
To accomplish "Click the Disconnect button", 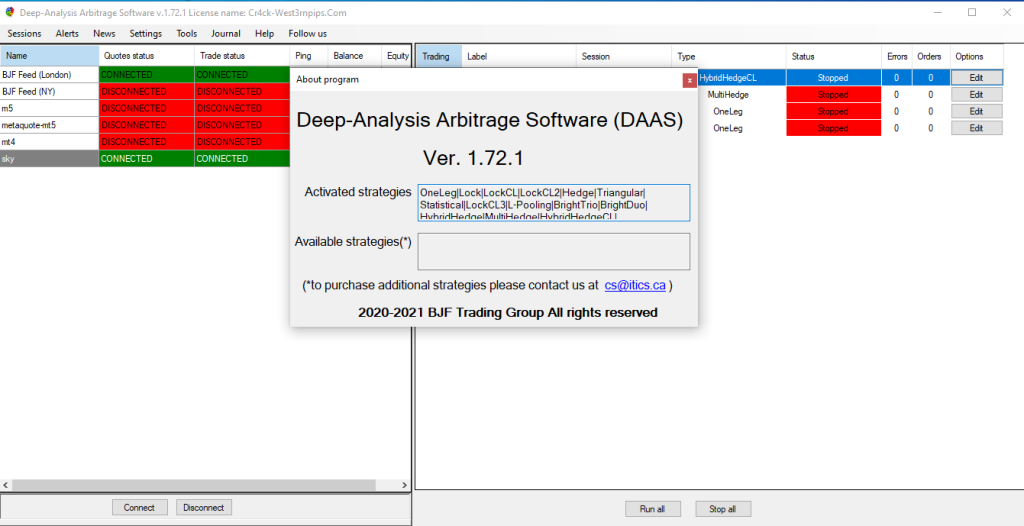I will 204,508.
